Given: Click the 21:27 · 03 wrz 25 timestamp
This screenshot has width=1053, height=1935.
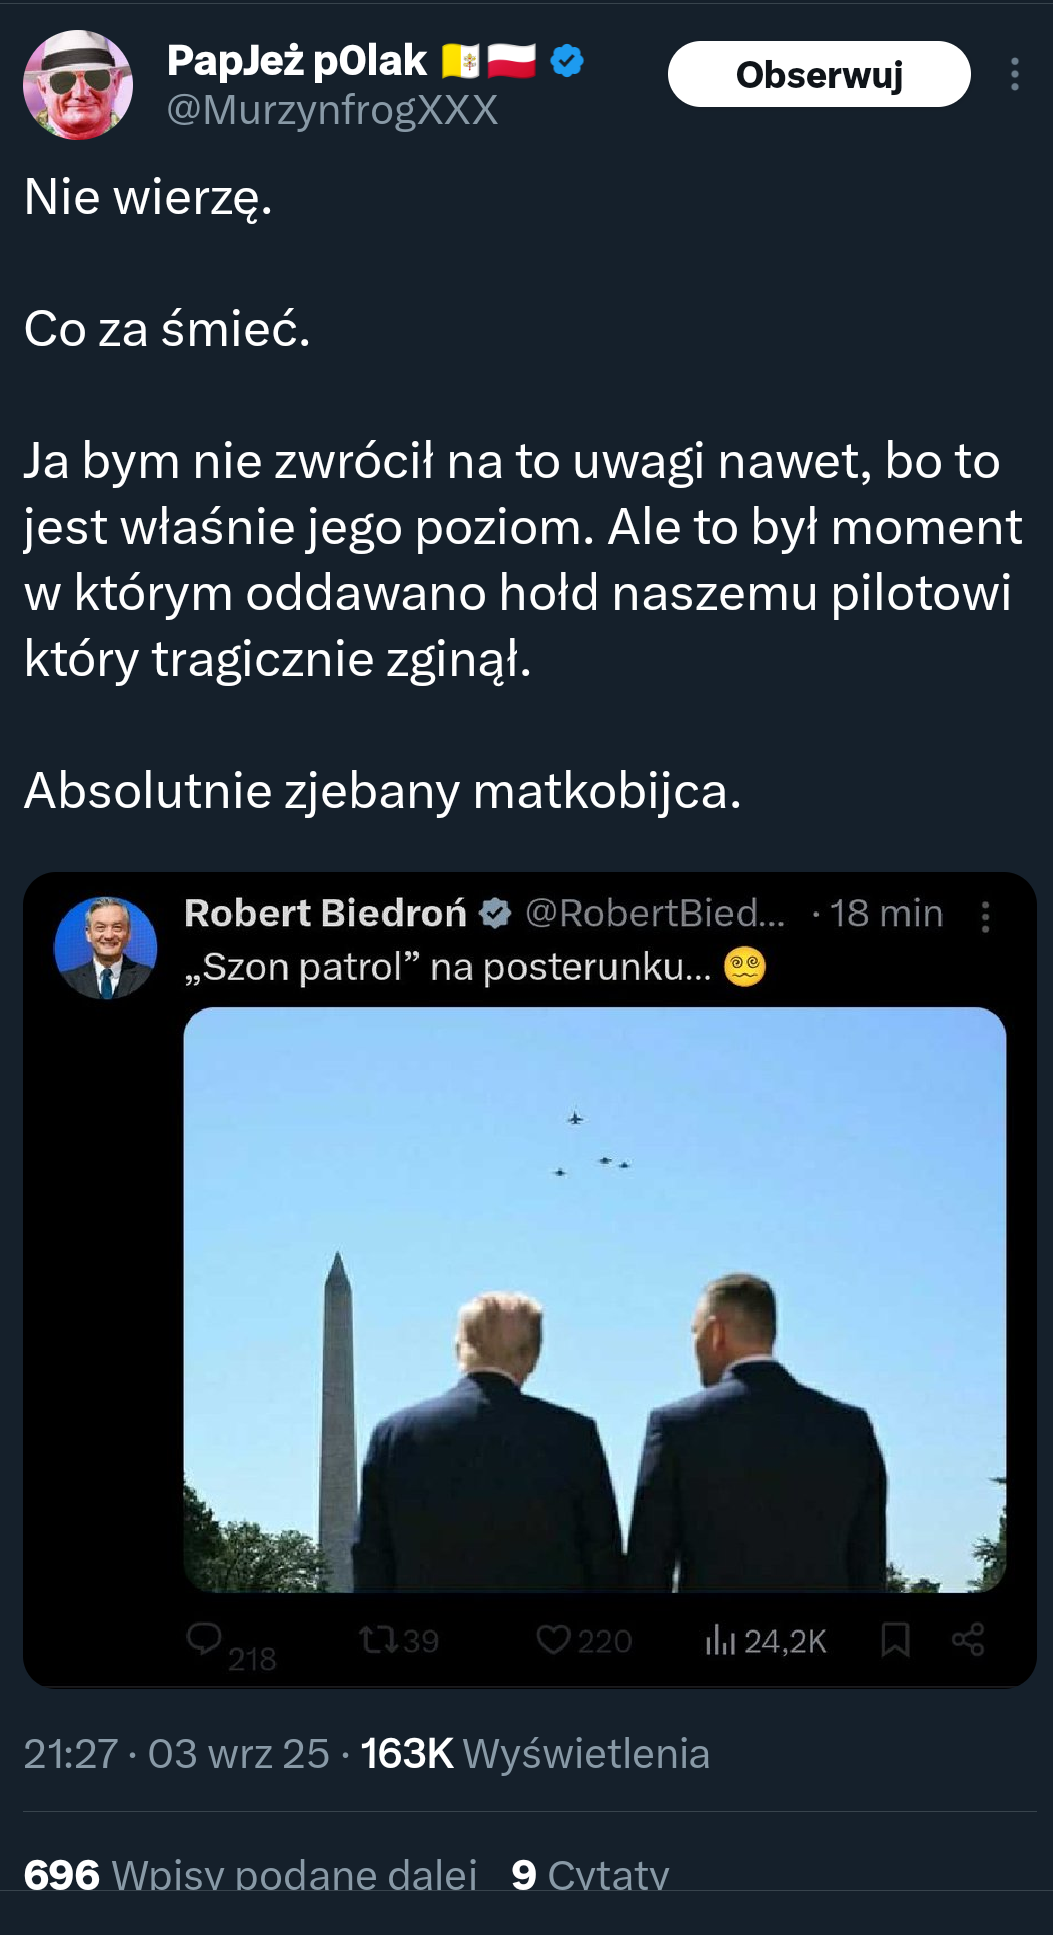Looking at the screenshot, I should (x=176, y=1753).
